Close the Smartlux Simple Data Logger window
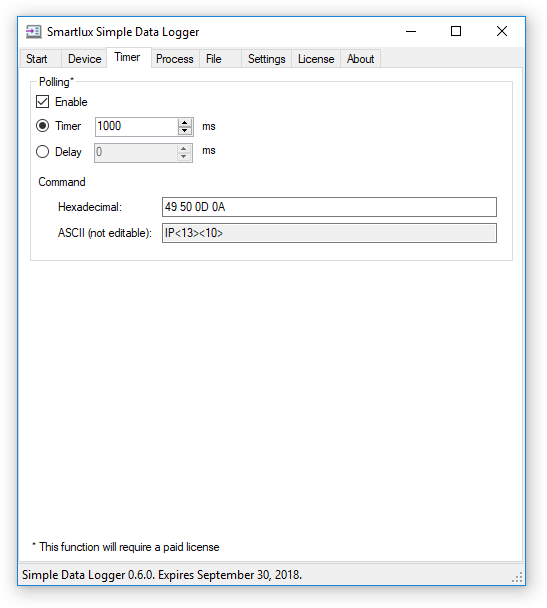 pyautogui.click(x=502, y=31)
